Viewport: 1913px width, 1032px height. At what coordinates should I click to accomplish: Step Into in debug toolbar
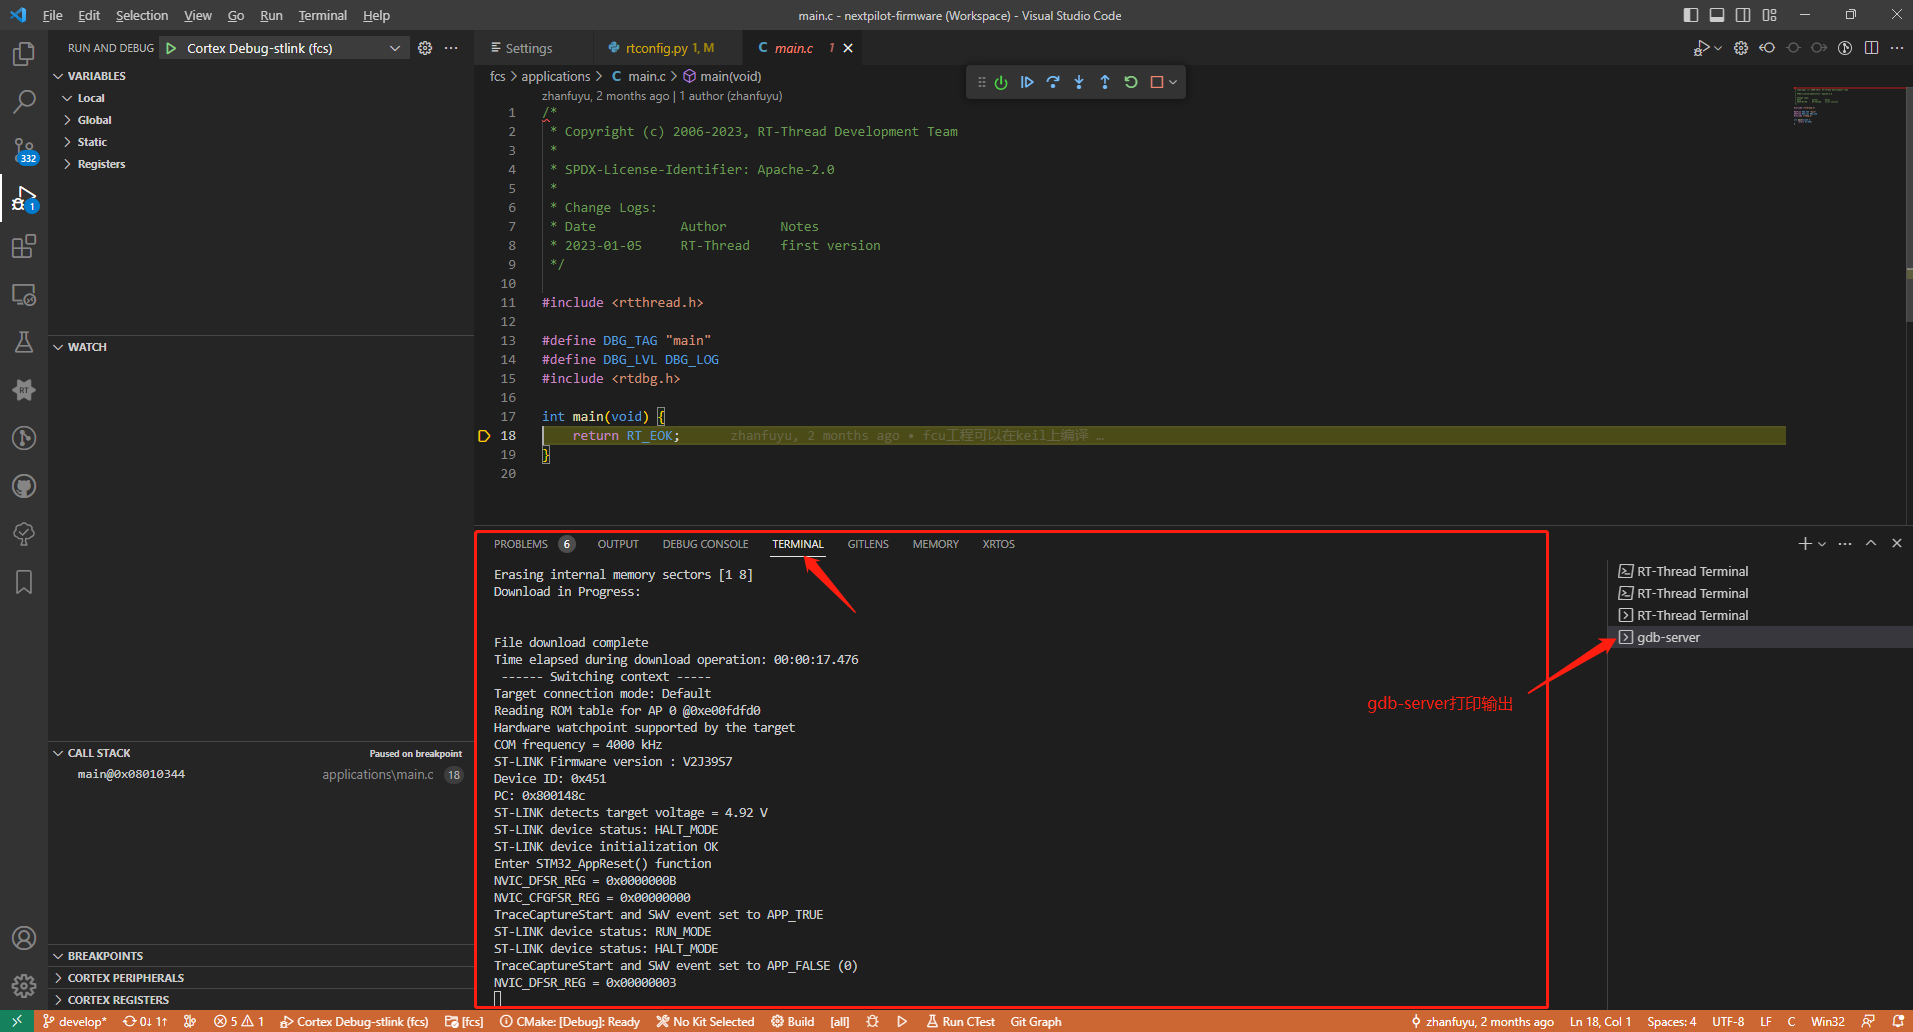(x=1079, y=82)
